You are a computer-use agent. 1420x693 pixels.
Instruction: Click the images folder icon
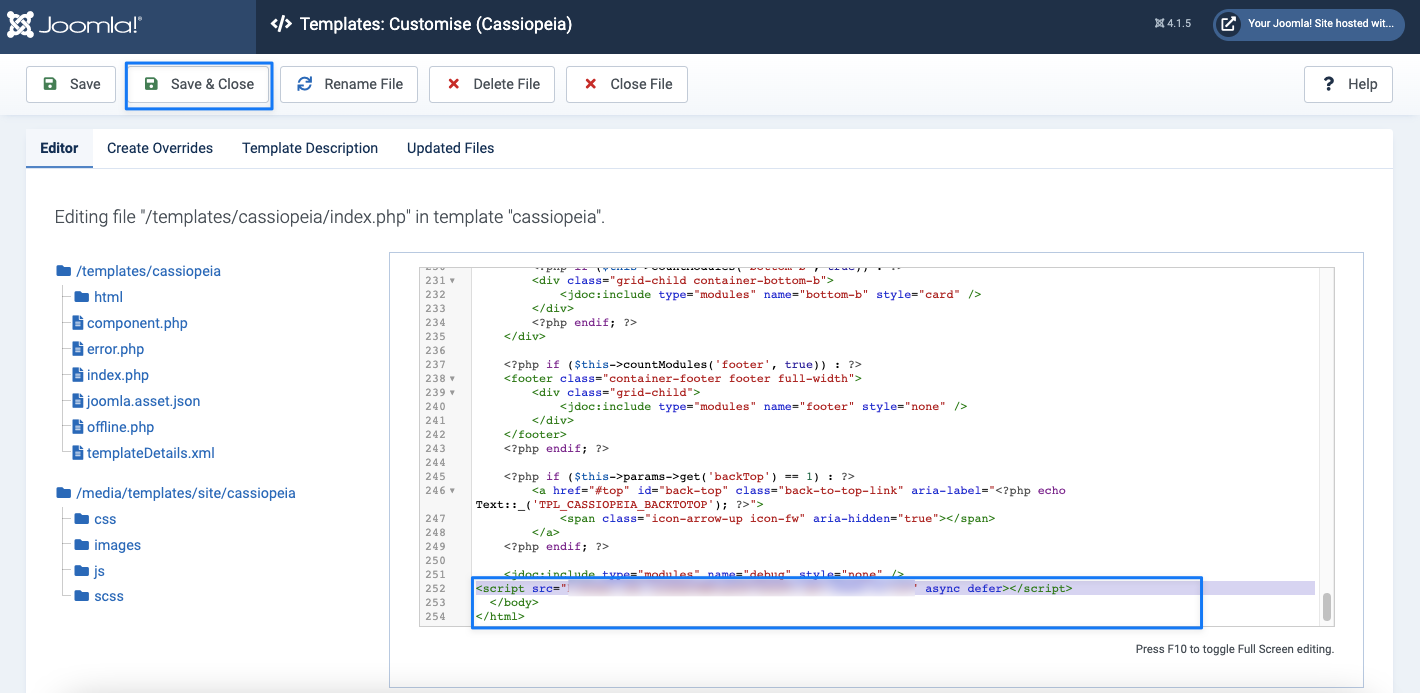82,545
